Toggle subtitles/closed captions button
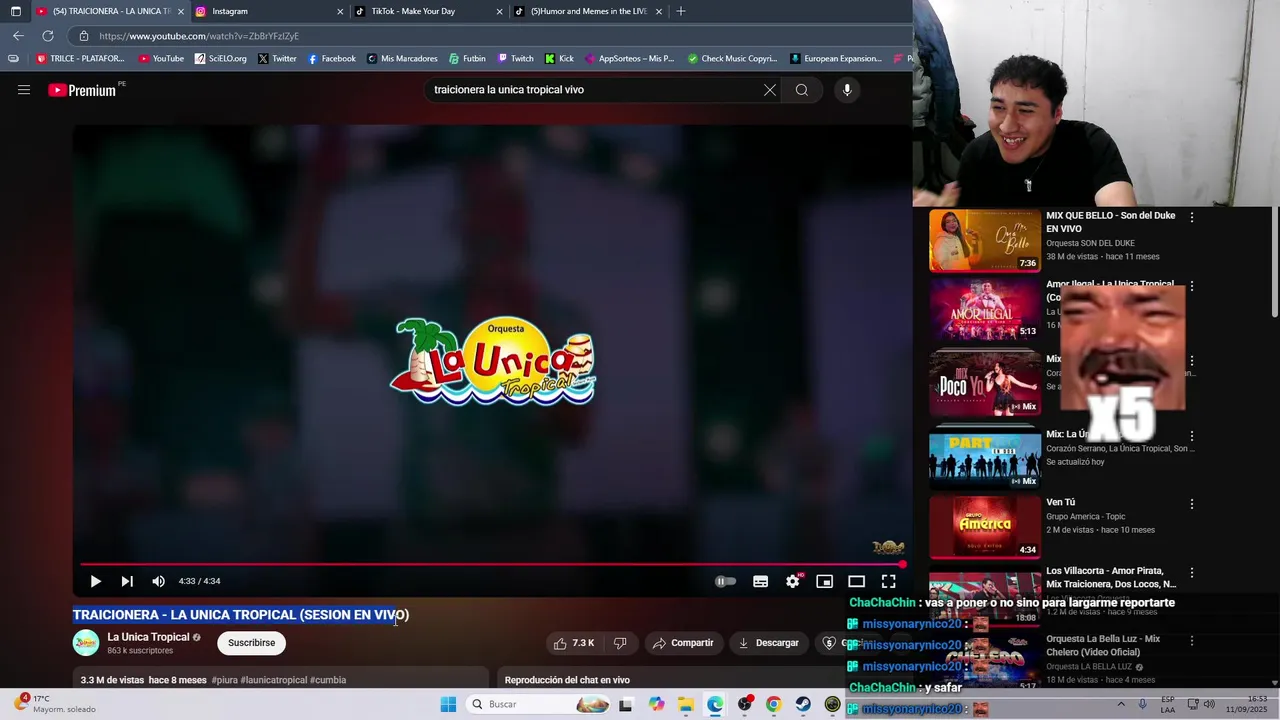Image resolution: width=1280 pixels, height=720 pixels. [761, 581]
